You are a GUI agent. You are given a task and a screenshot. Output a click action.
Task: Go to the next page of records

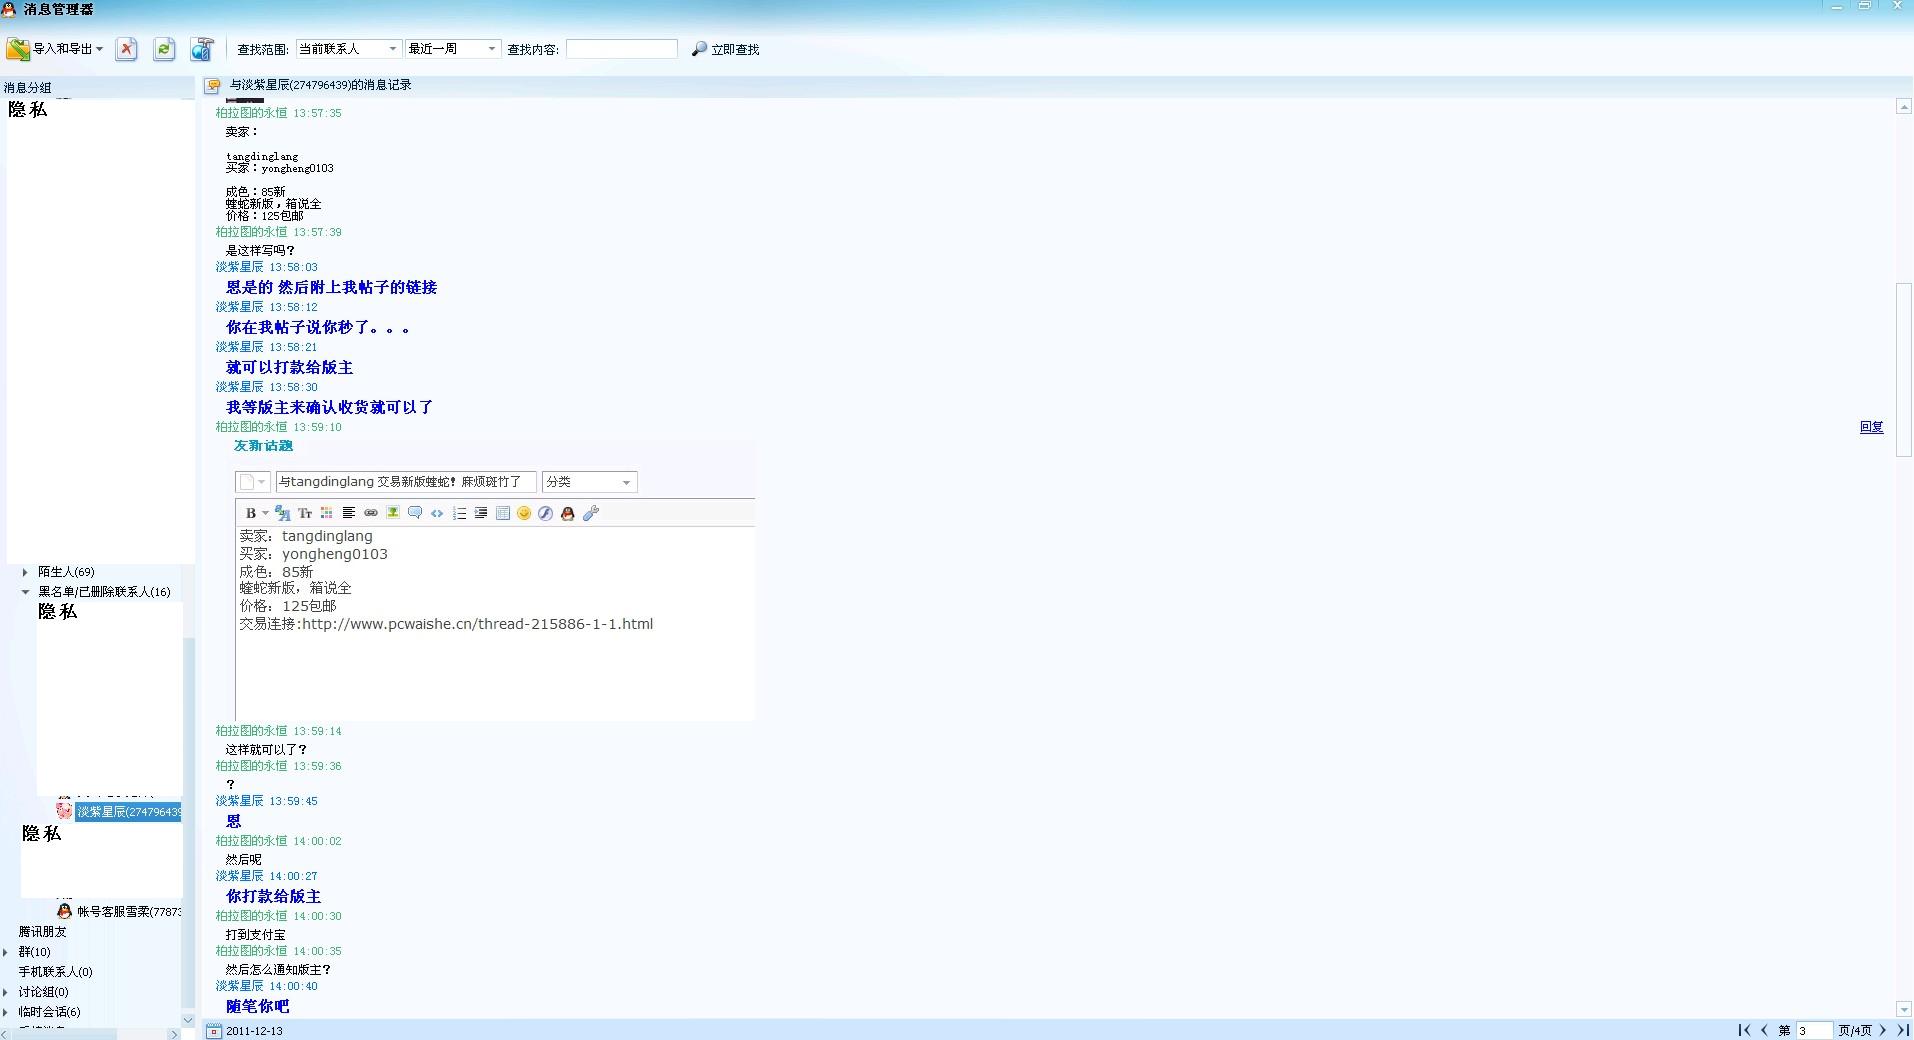1883,1030
